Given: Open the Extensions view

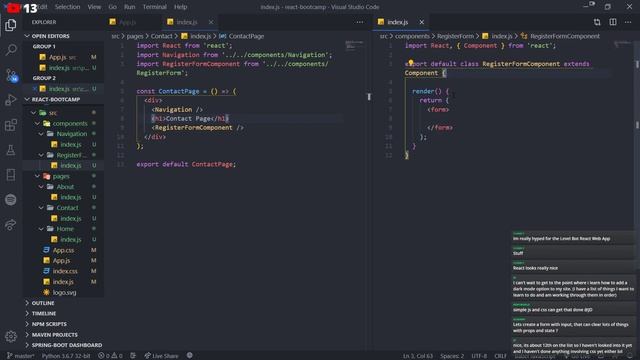Looking at the screenshot, I should click(x=11, y=125).
